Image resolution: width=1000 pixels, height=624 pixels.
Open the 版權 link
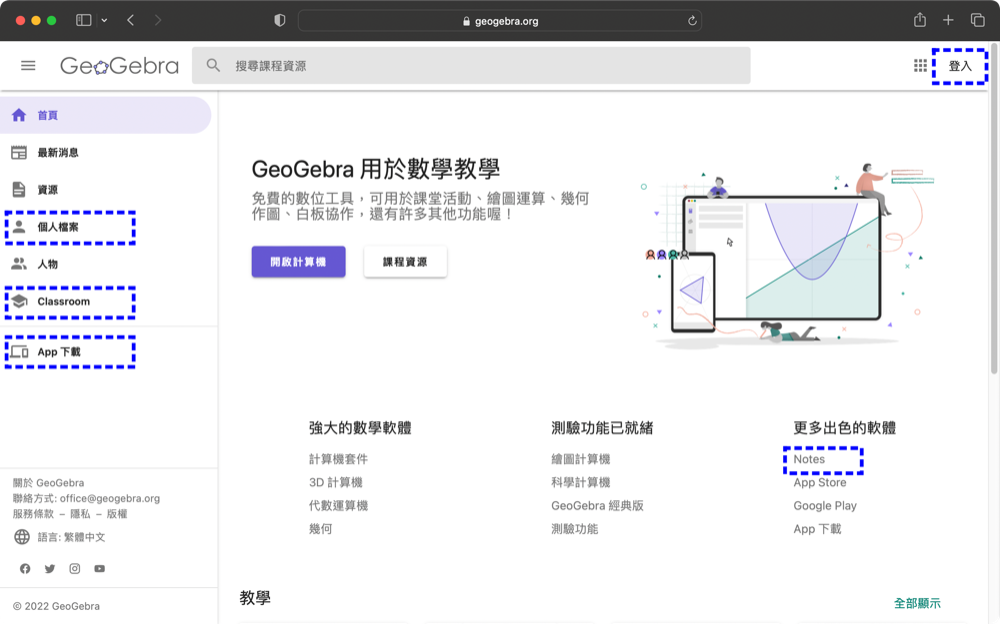(117, 514)
